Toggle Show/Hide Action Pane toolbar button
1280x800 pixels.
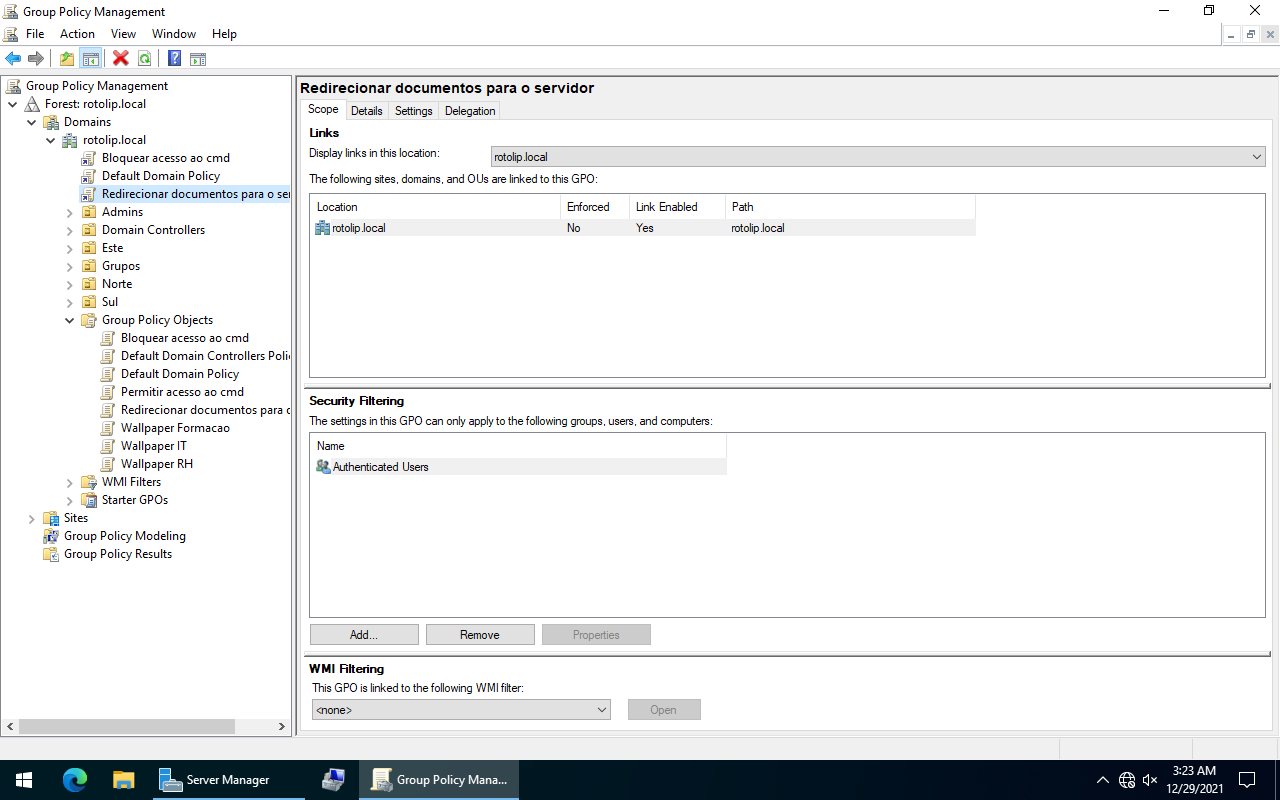tap(198, 59)
